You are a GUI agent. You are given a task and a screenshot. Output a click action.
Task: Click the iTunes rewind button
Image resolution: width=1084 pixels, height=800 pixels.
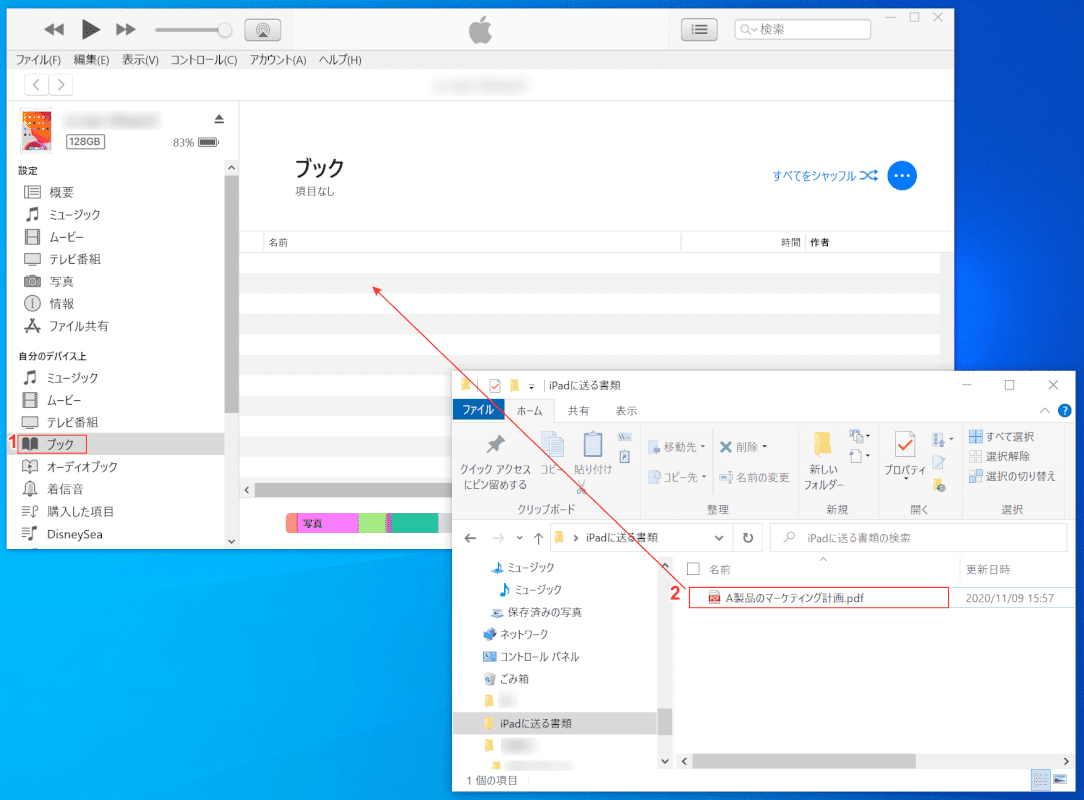pyautogui.click(x=53, y=29)
